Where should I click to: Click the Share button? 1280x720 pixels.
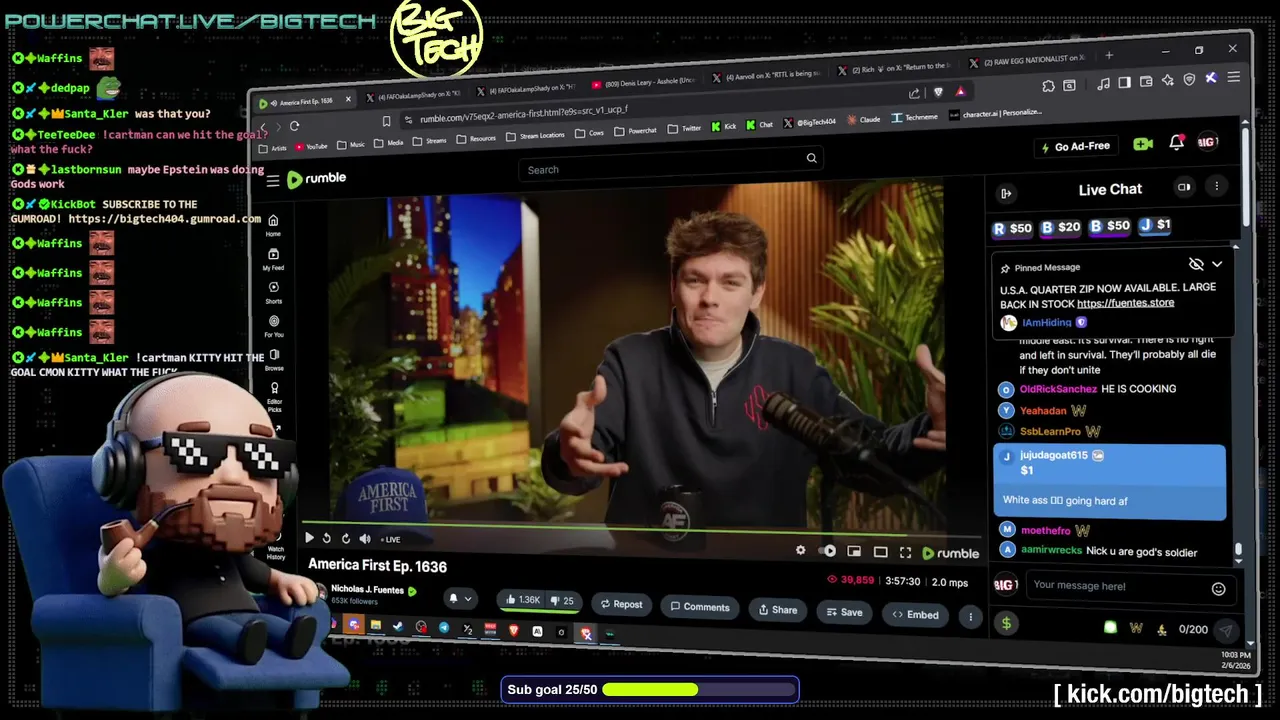click(778, 610)
